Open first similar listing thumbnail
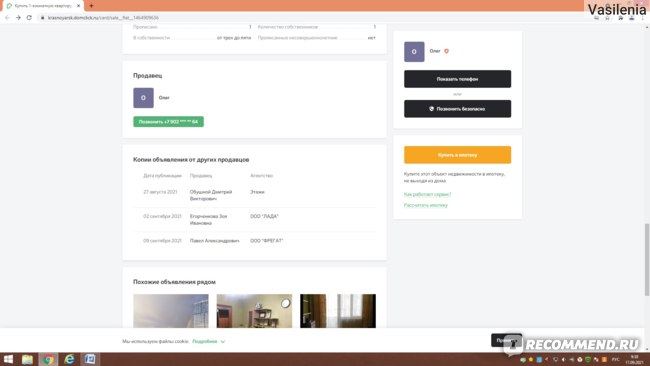 coord(171,311)
